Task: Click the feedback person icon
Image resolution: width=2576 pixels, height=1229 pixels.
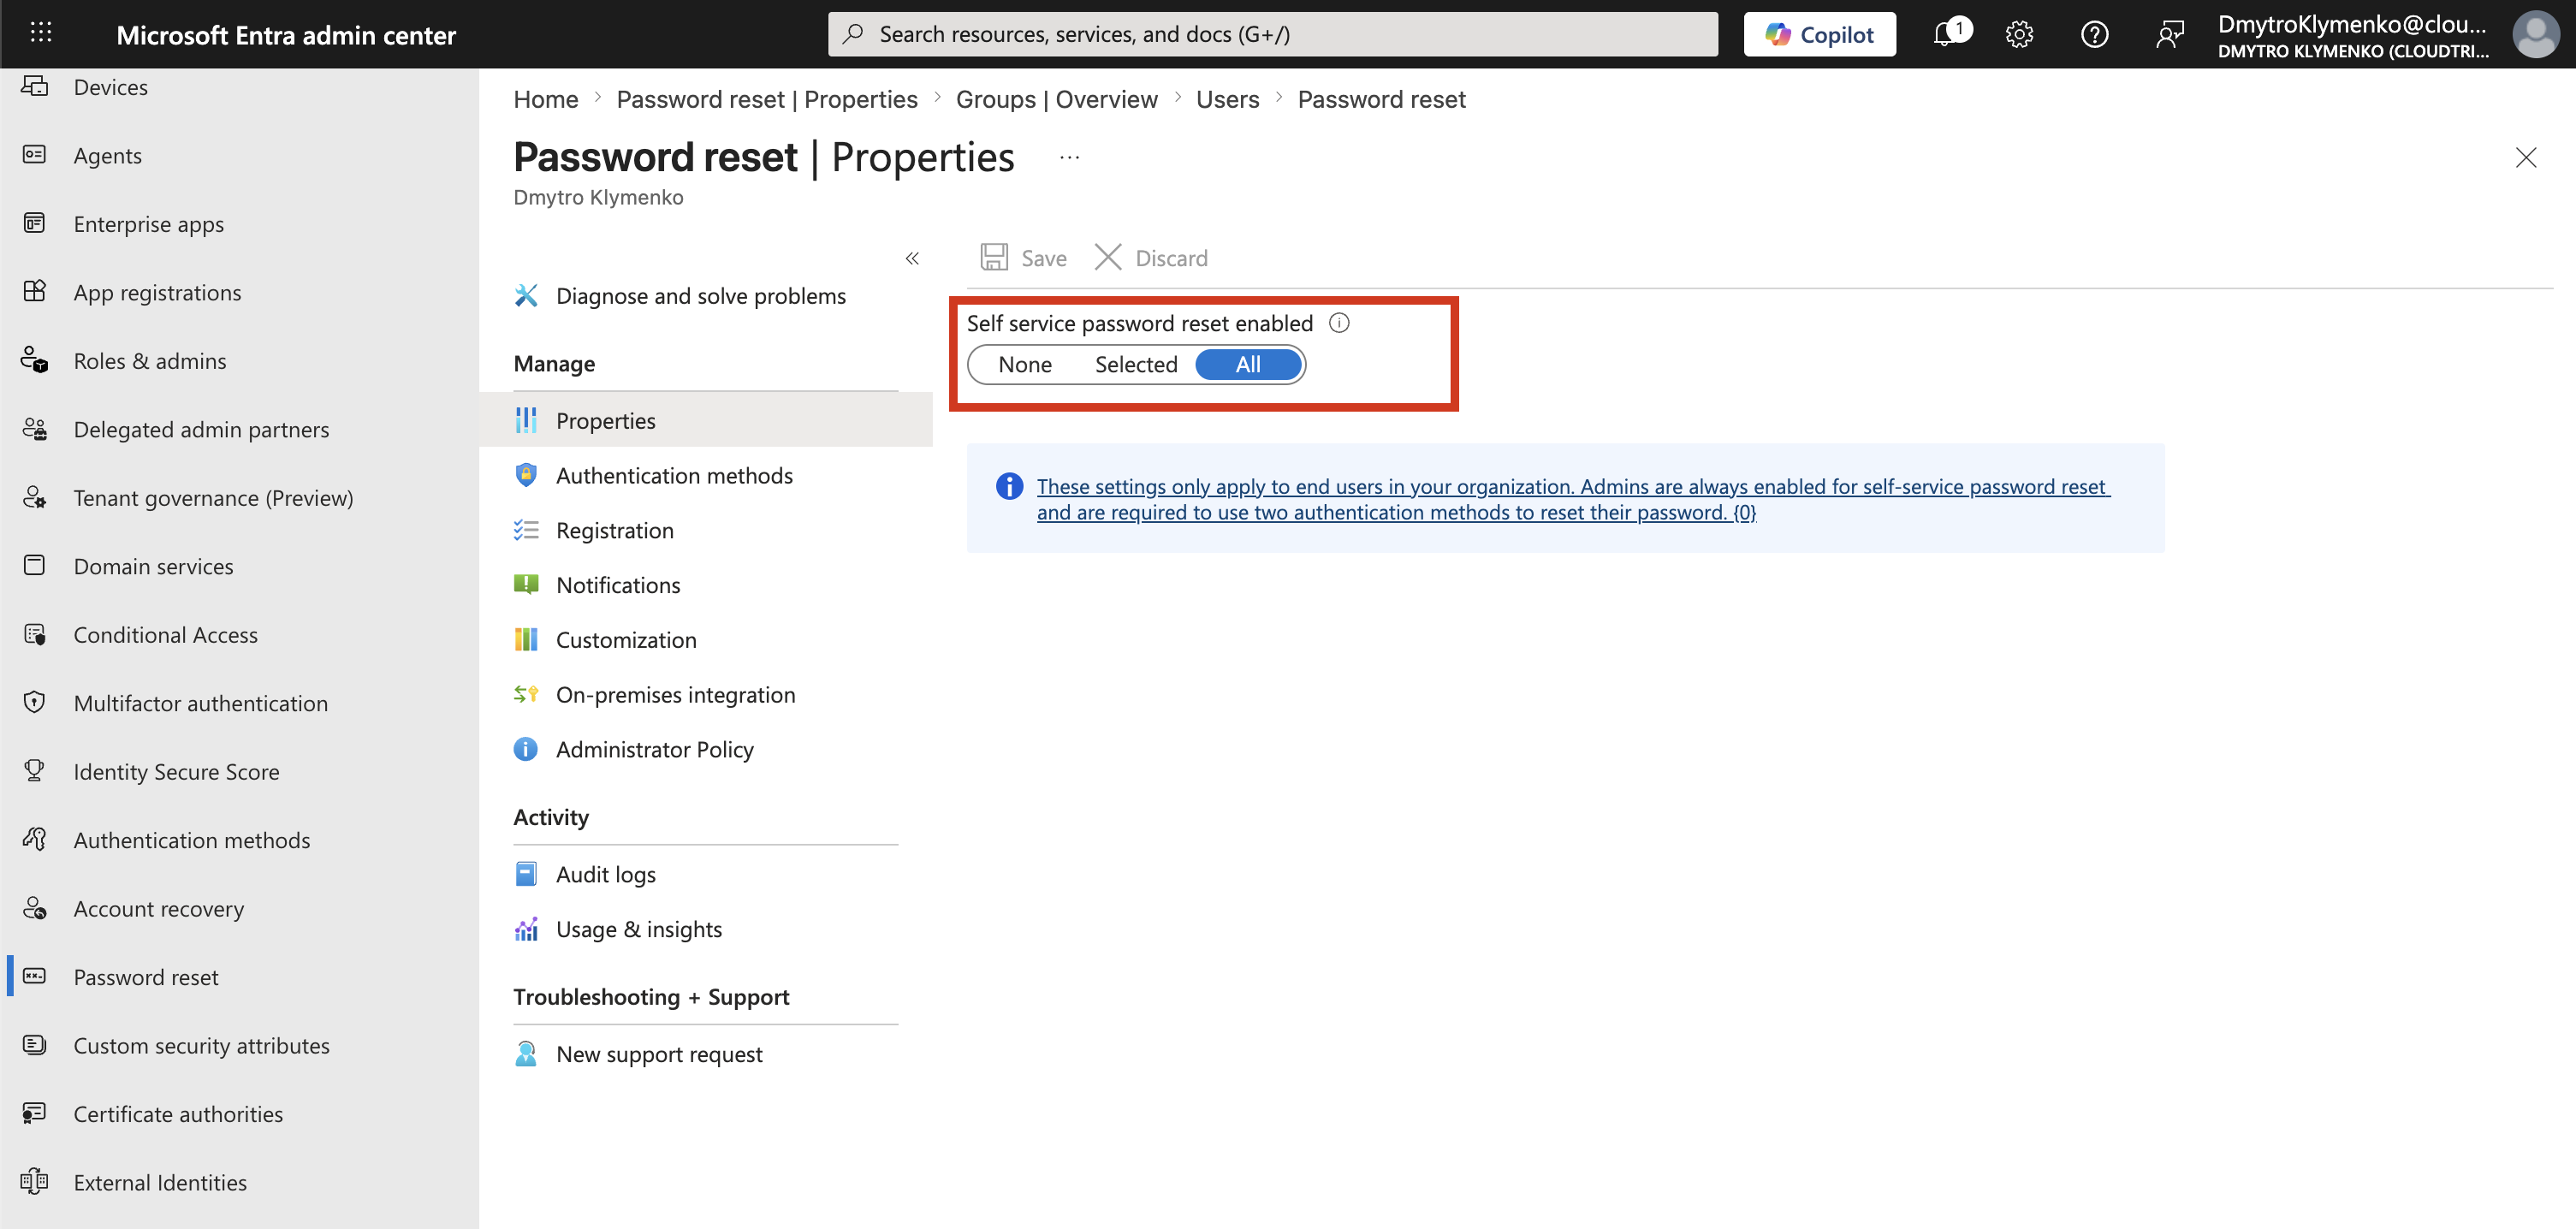Action: click(2169, 34)
